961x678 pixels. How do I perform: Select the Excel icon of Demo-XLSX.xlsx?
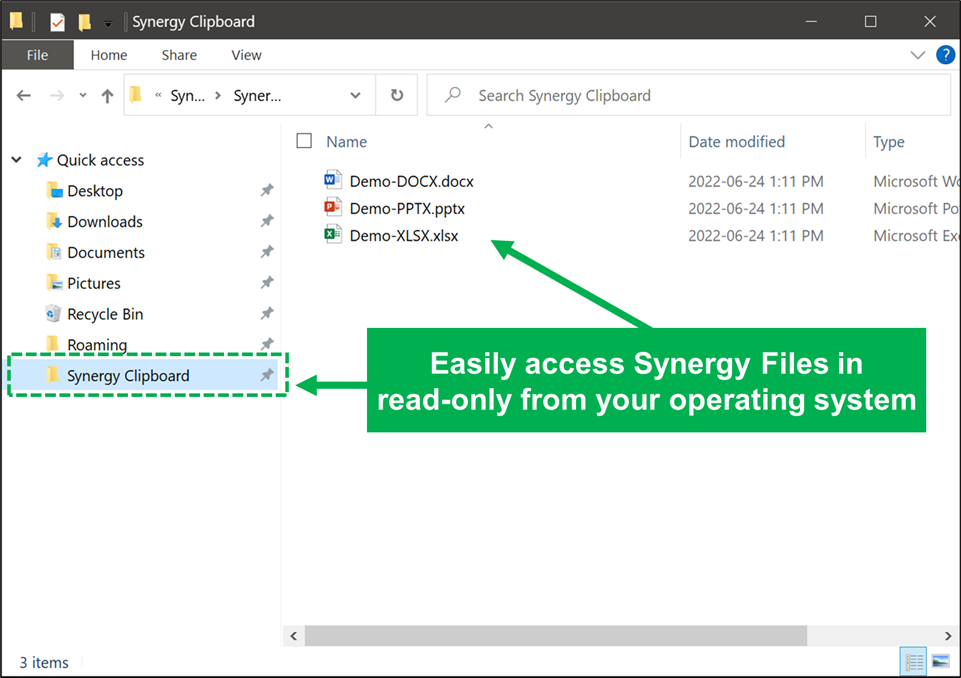coord(333,234)
